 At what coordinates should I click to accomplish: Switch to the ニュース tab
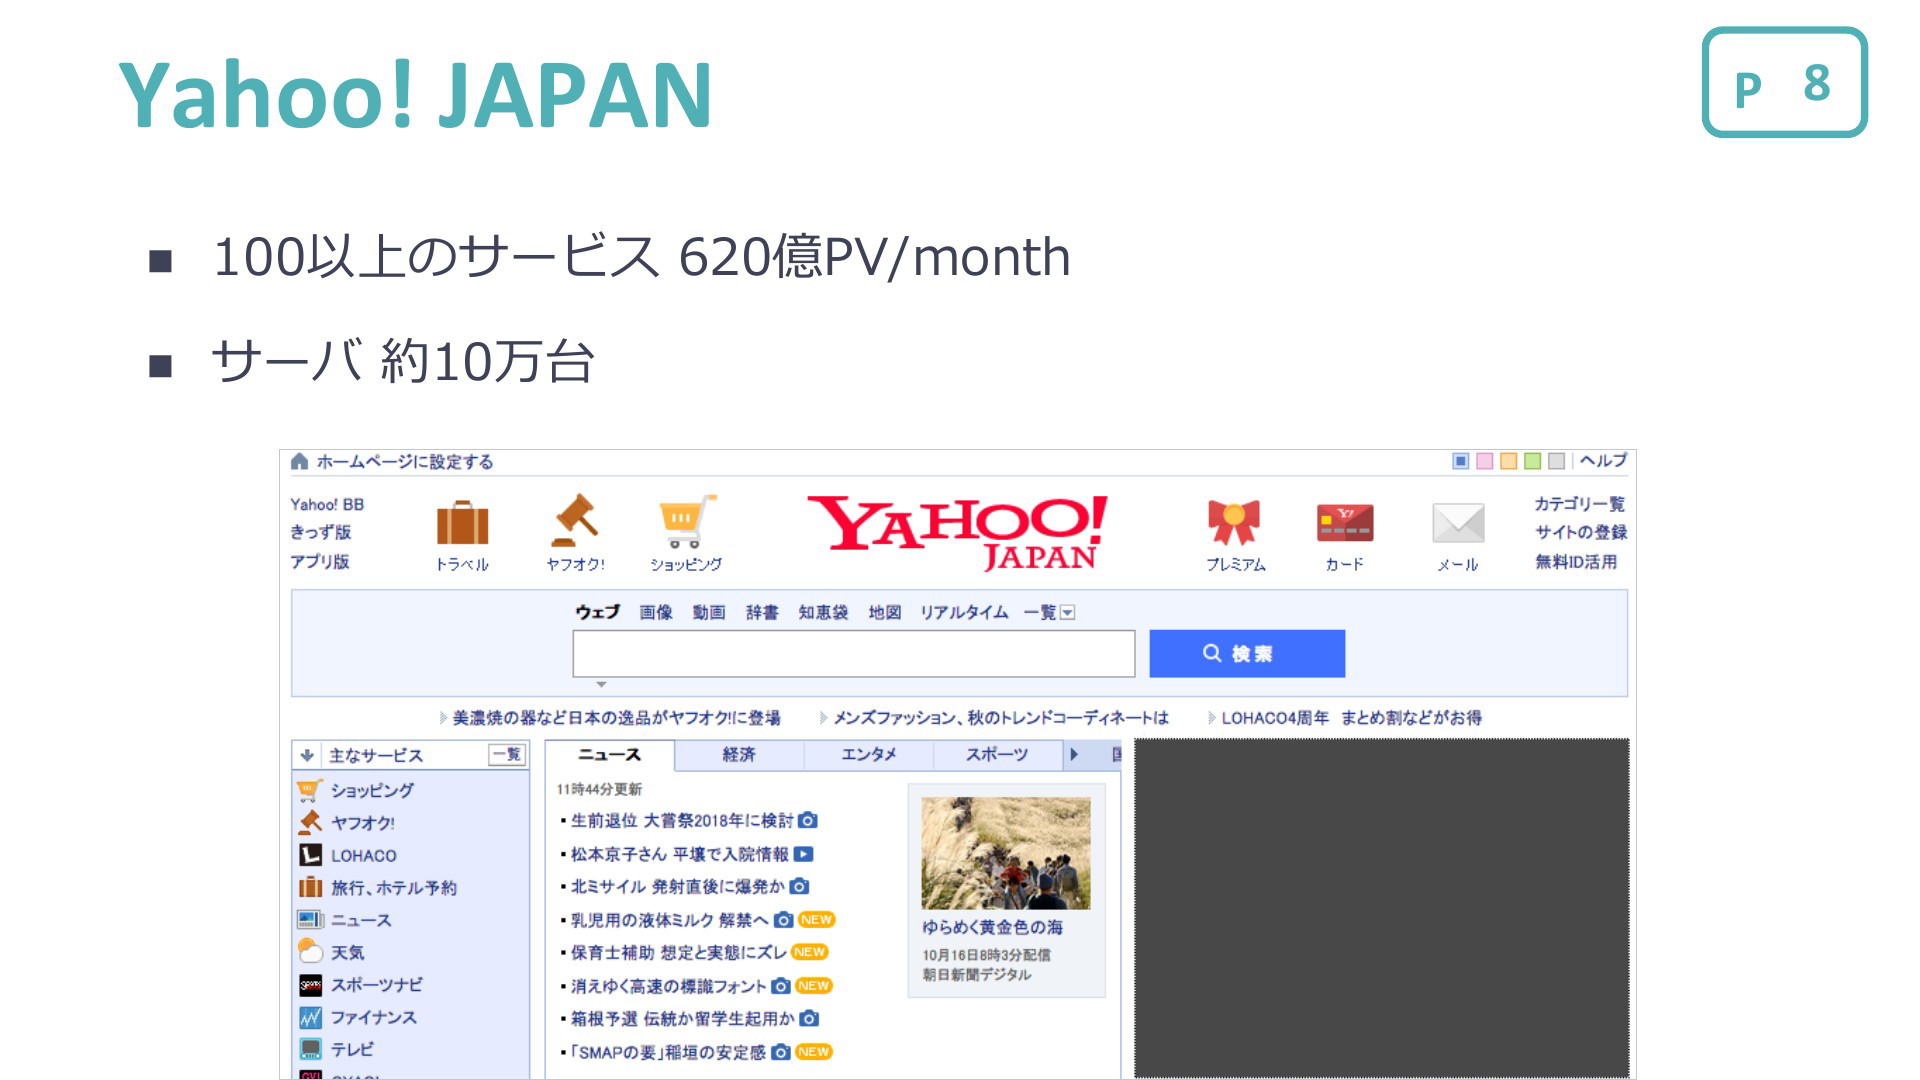tap(609, 755)
